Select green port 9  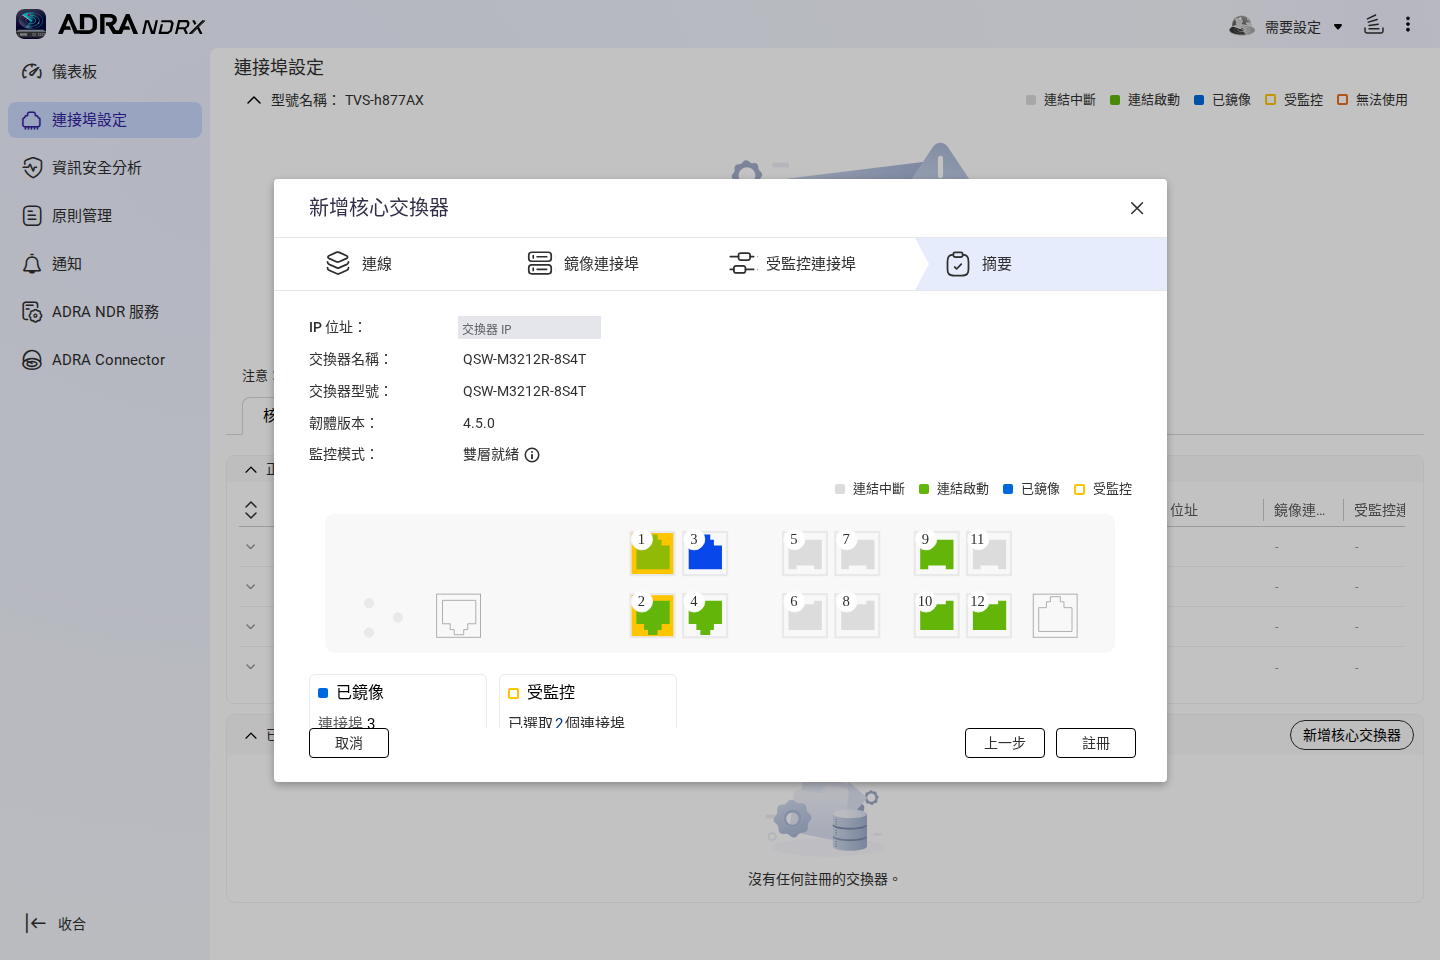click(x=937, y=553)
